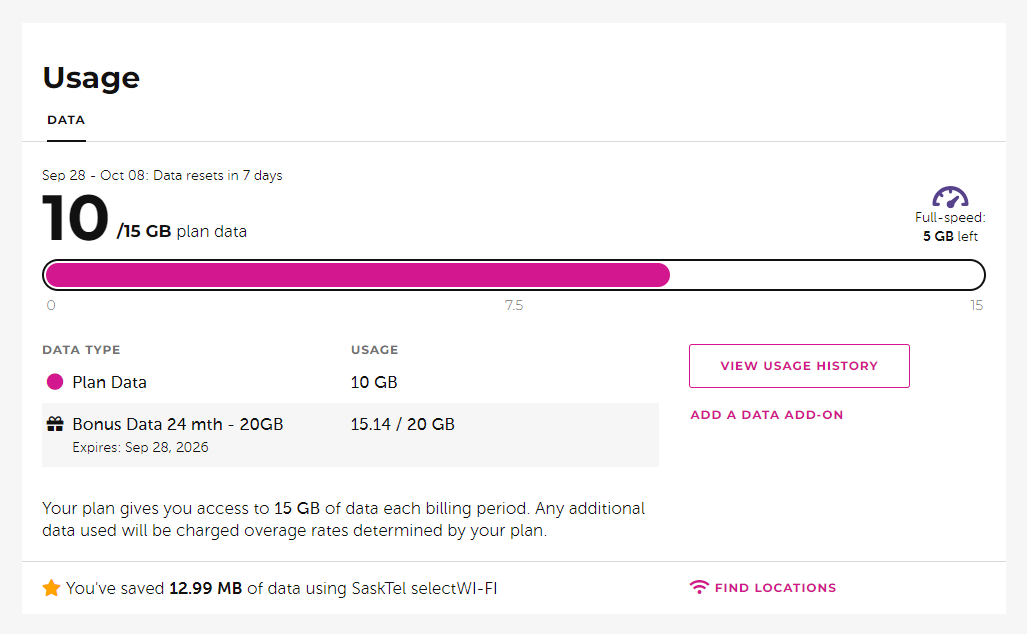Select the data reset countdown text
1027x634 pixels.
point(161,175)
